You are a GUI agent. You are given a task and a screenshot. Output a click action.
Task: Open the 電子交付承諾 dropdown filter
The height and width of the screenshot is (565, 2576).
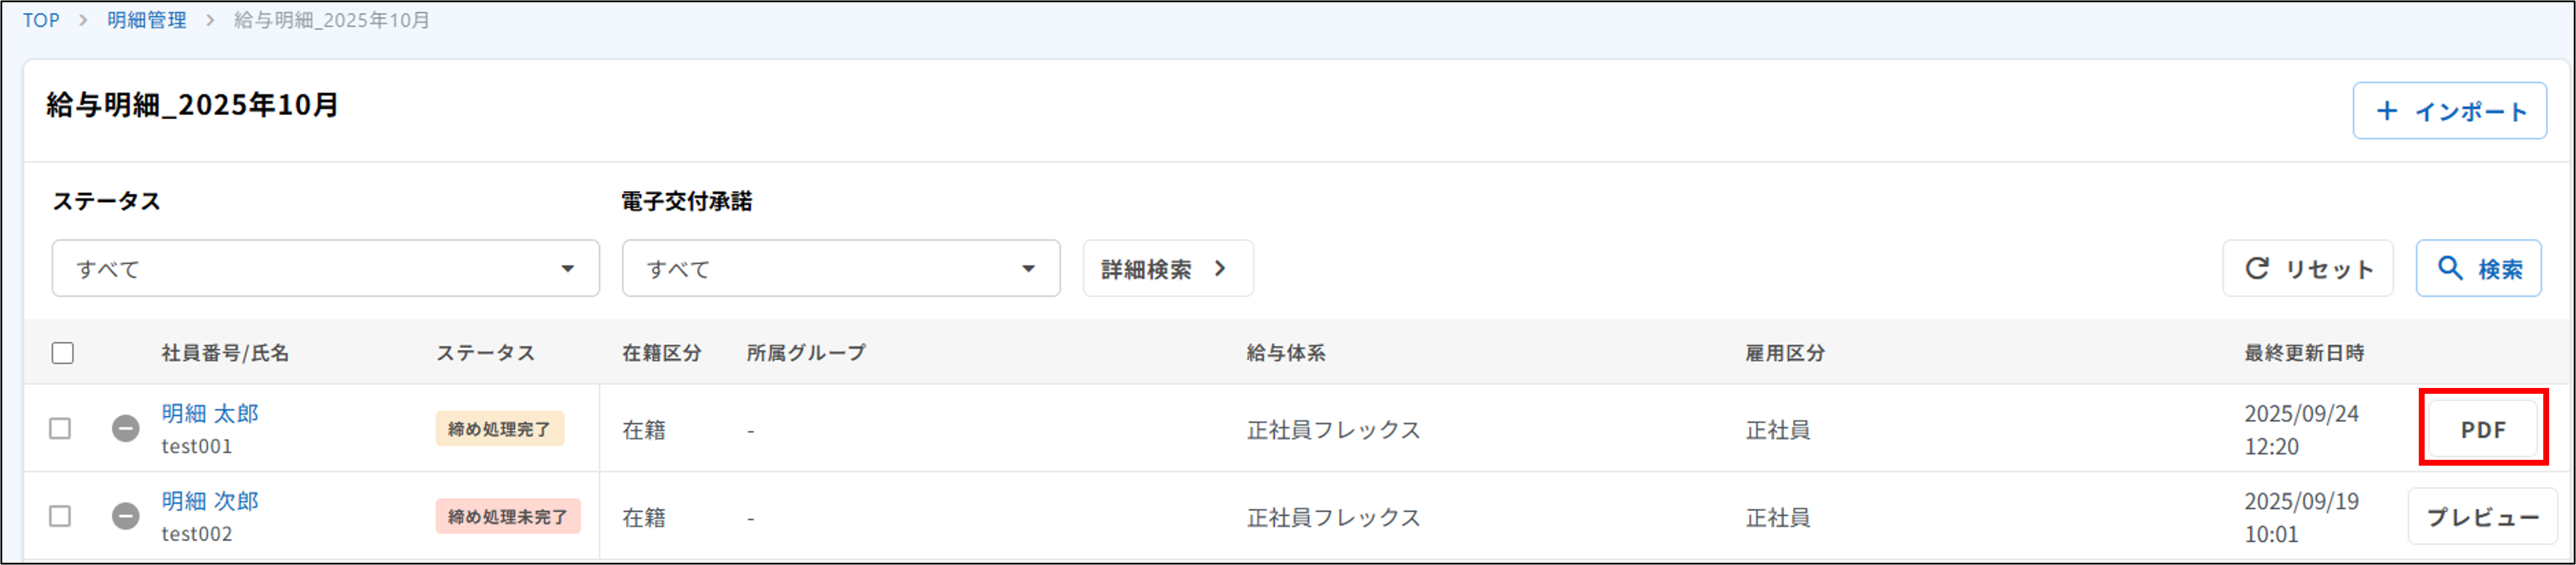[840, 268]
